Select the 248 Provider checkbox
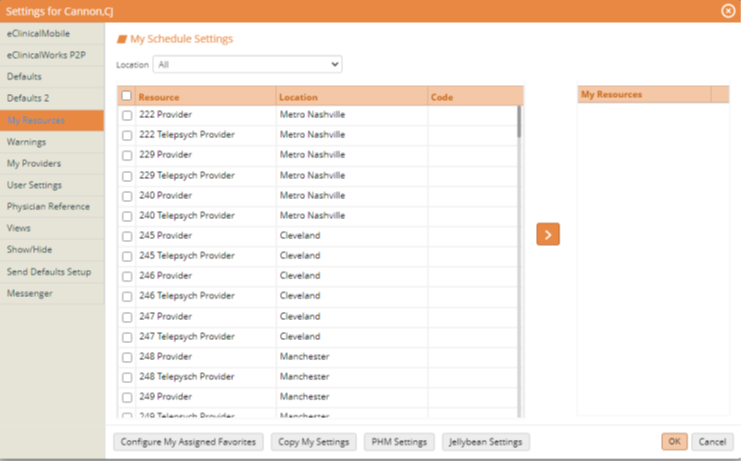Image resolution: width=741 pixels, height=461 pixels. (x=127, y=357)
